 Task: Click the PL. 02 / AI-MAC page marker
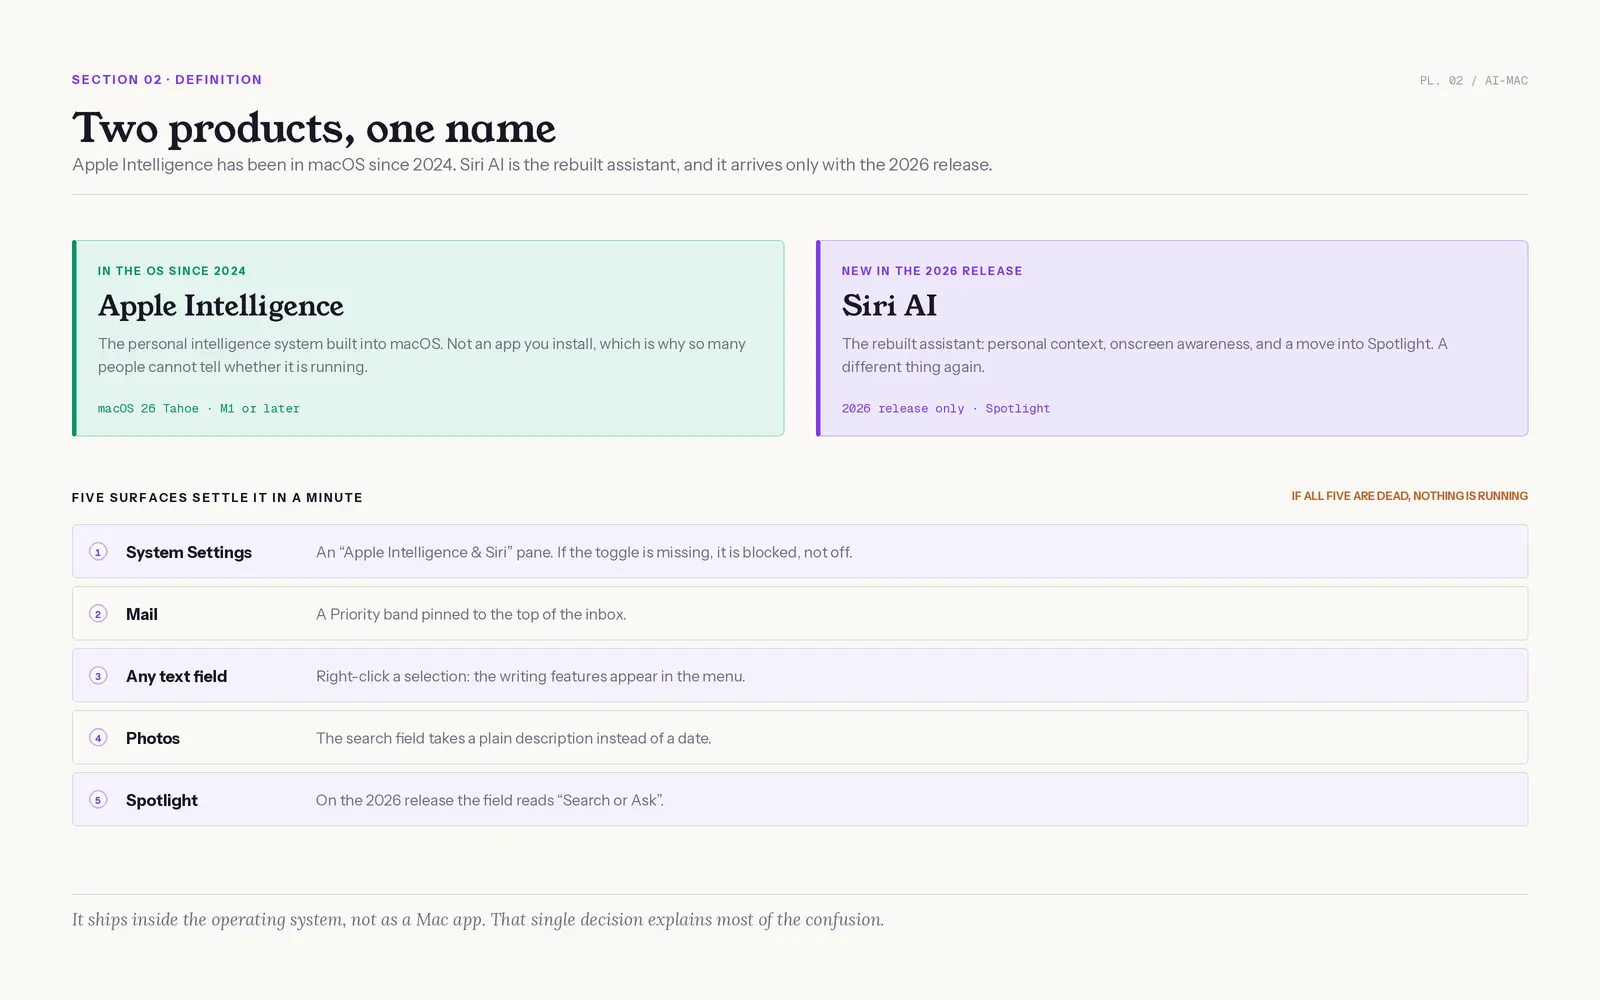pyautogui.click(x=1474, y=80)
